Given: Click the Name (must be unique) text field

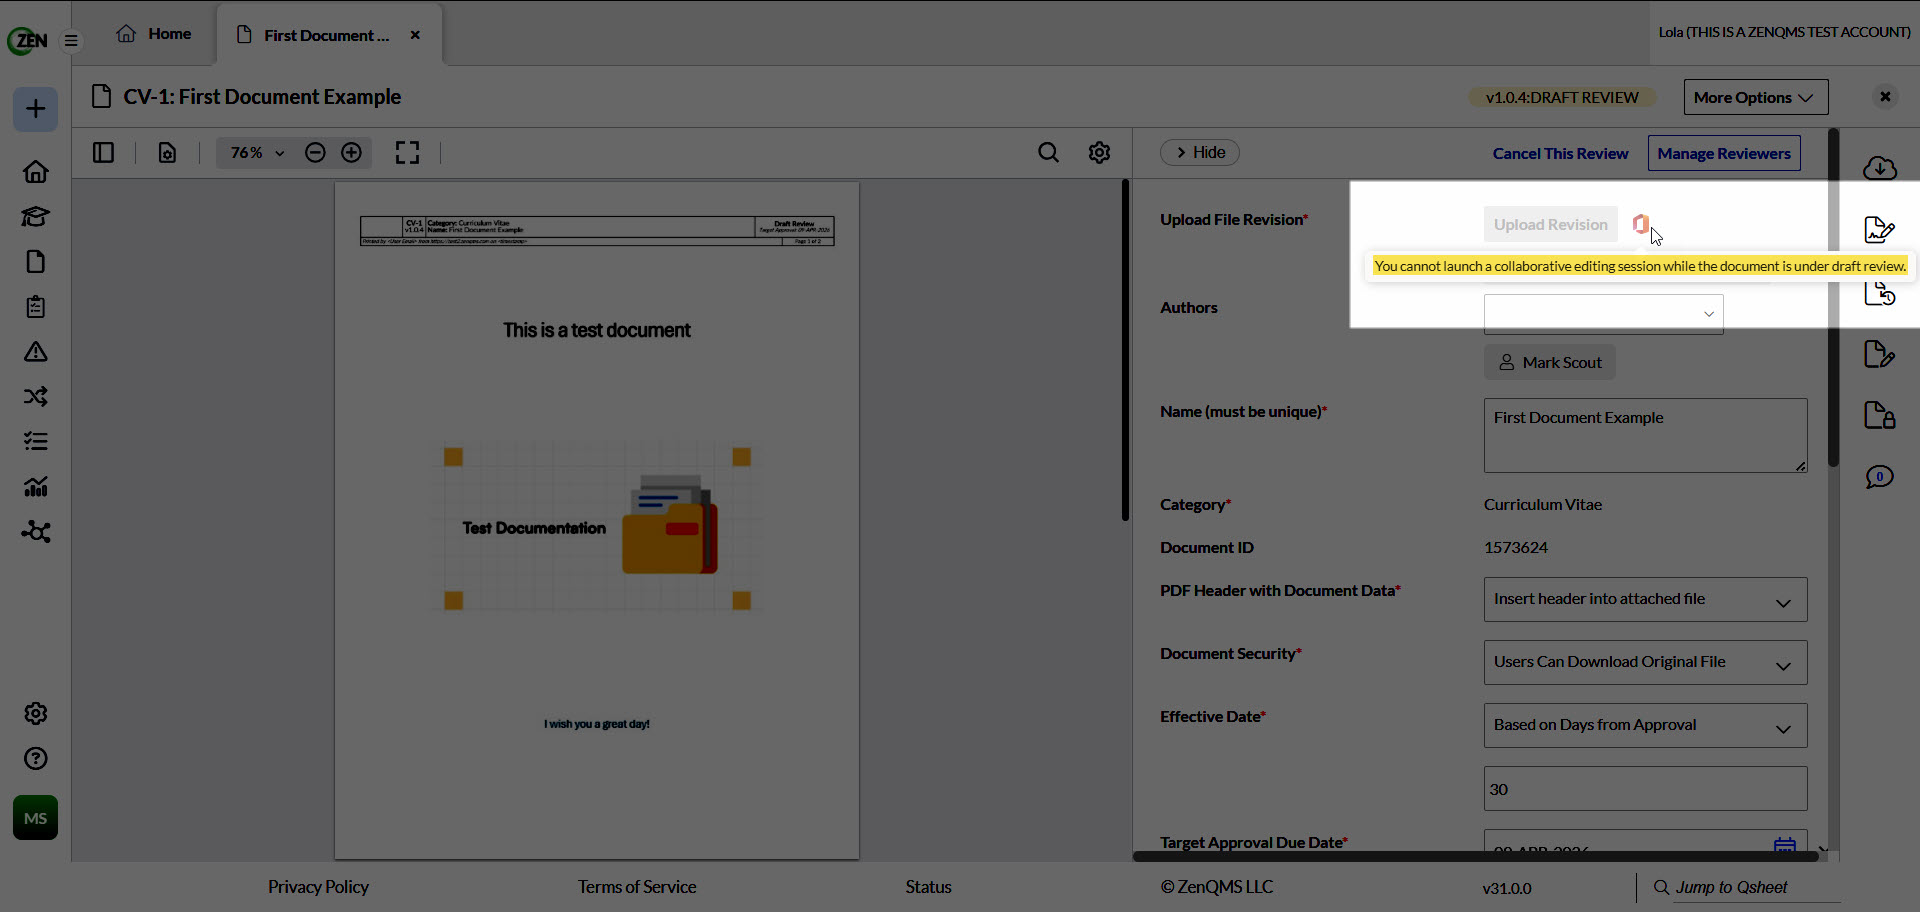Looking at the screenshot, I should tap(1645, 436).
